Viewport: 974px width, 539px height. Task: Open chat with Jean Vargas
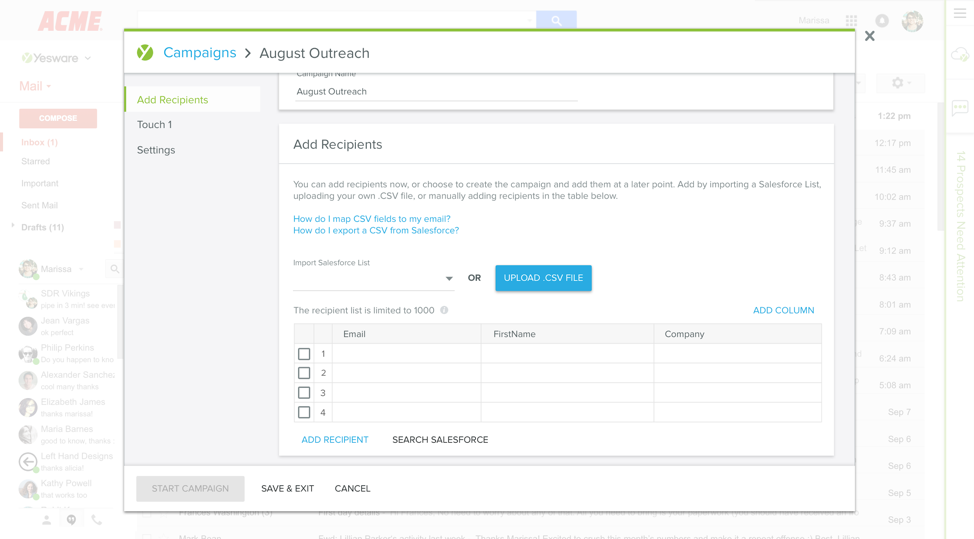(67, 326)
